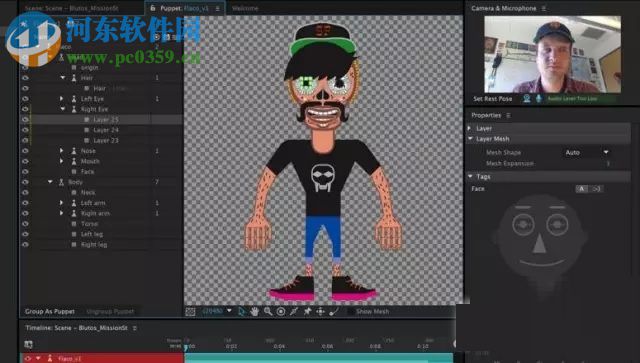Click the timeline playhead marker
The width and height of the screenshot is (640, 363).
tap(186, 347)
